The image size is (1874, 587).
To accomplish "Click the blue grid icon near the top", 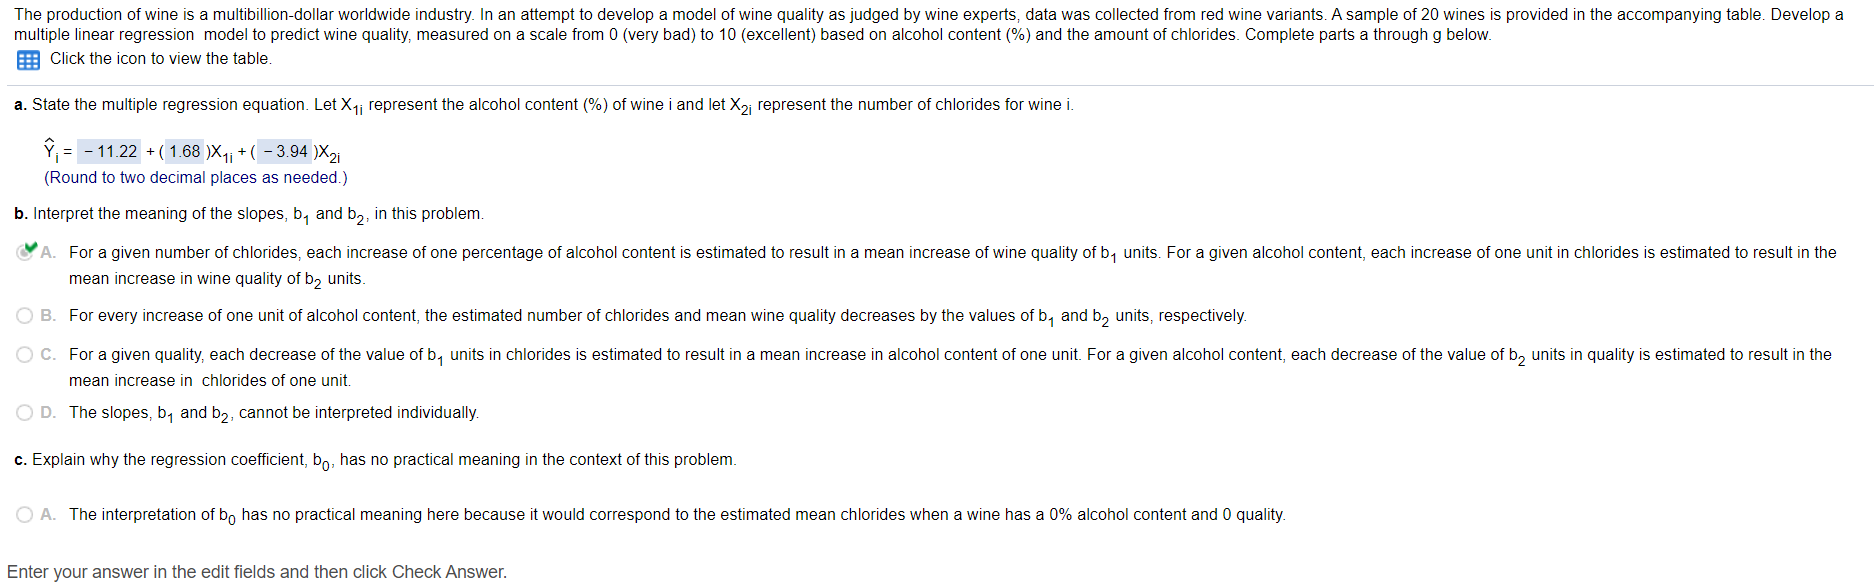I will click(27, 60).
